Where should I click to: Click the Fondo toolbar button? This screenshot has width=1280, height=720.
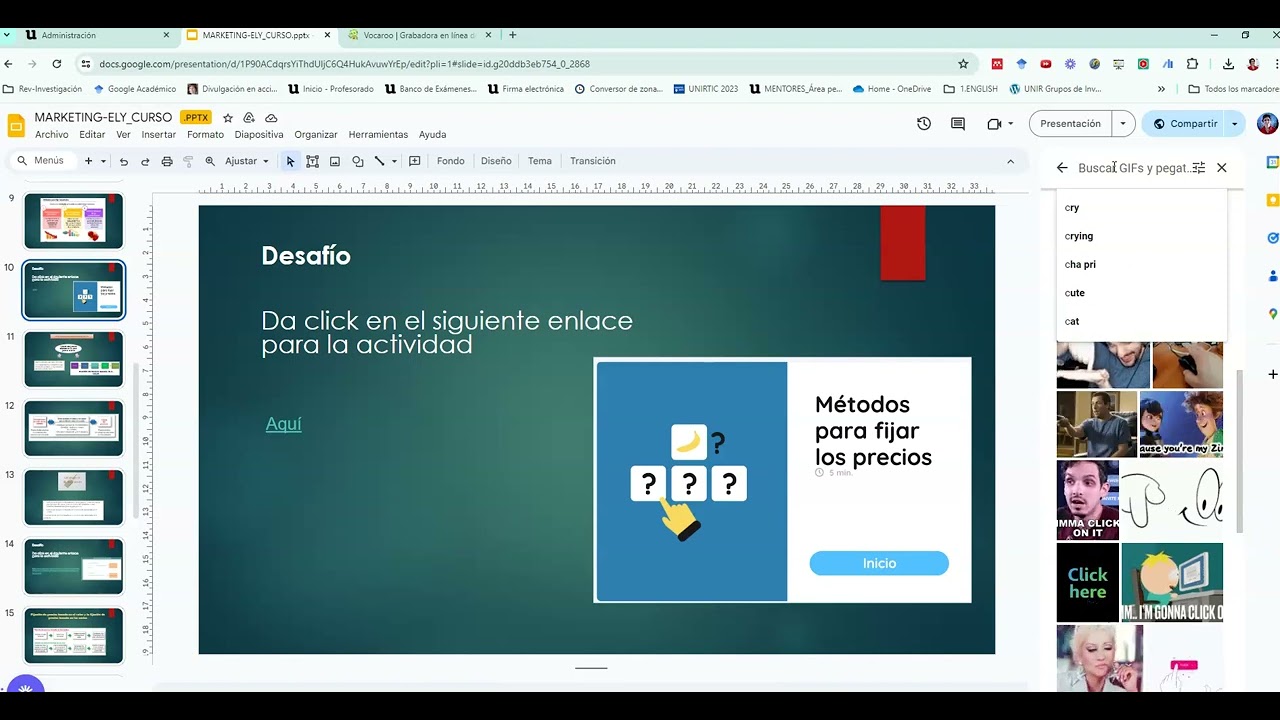pyautogui.click(x=451, y=161)
